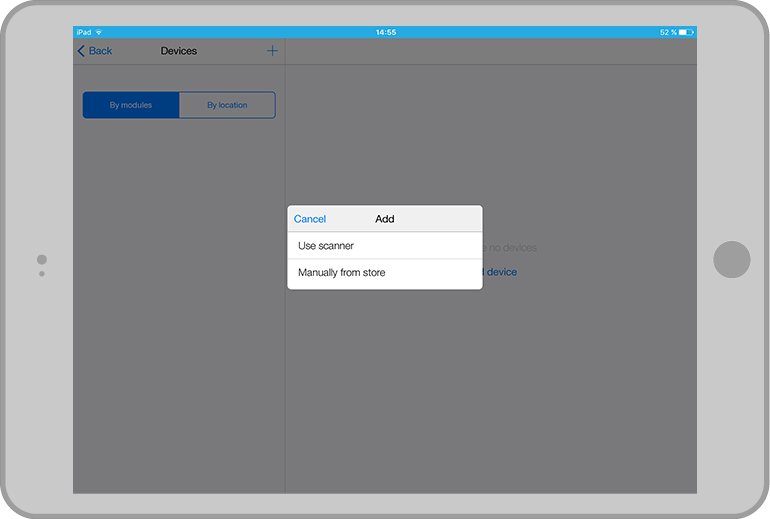Tap the Back text label
The image size is (770, 519).
(x=101, y=51)
